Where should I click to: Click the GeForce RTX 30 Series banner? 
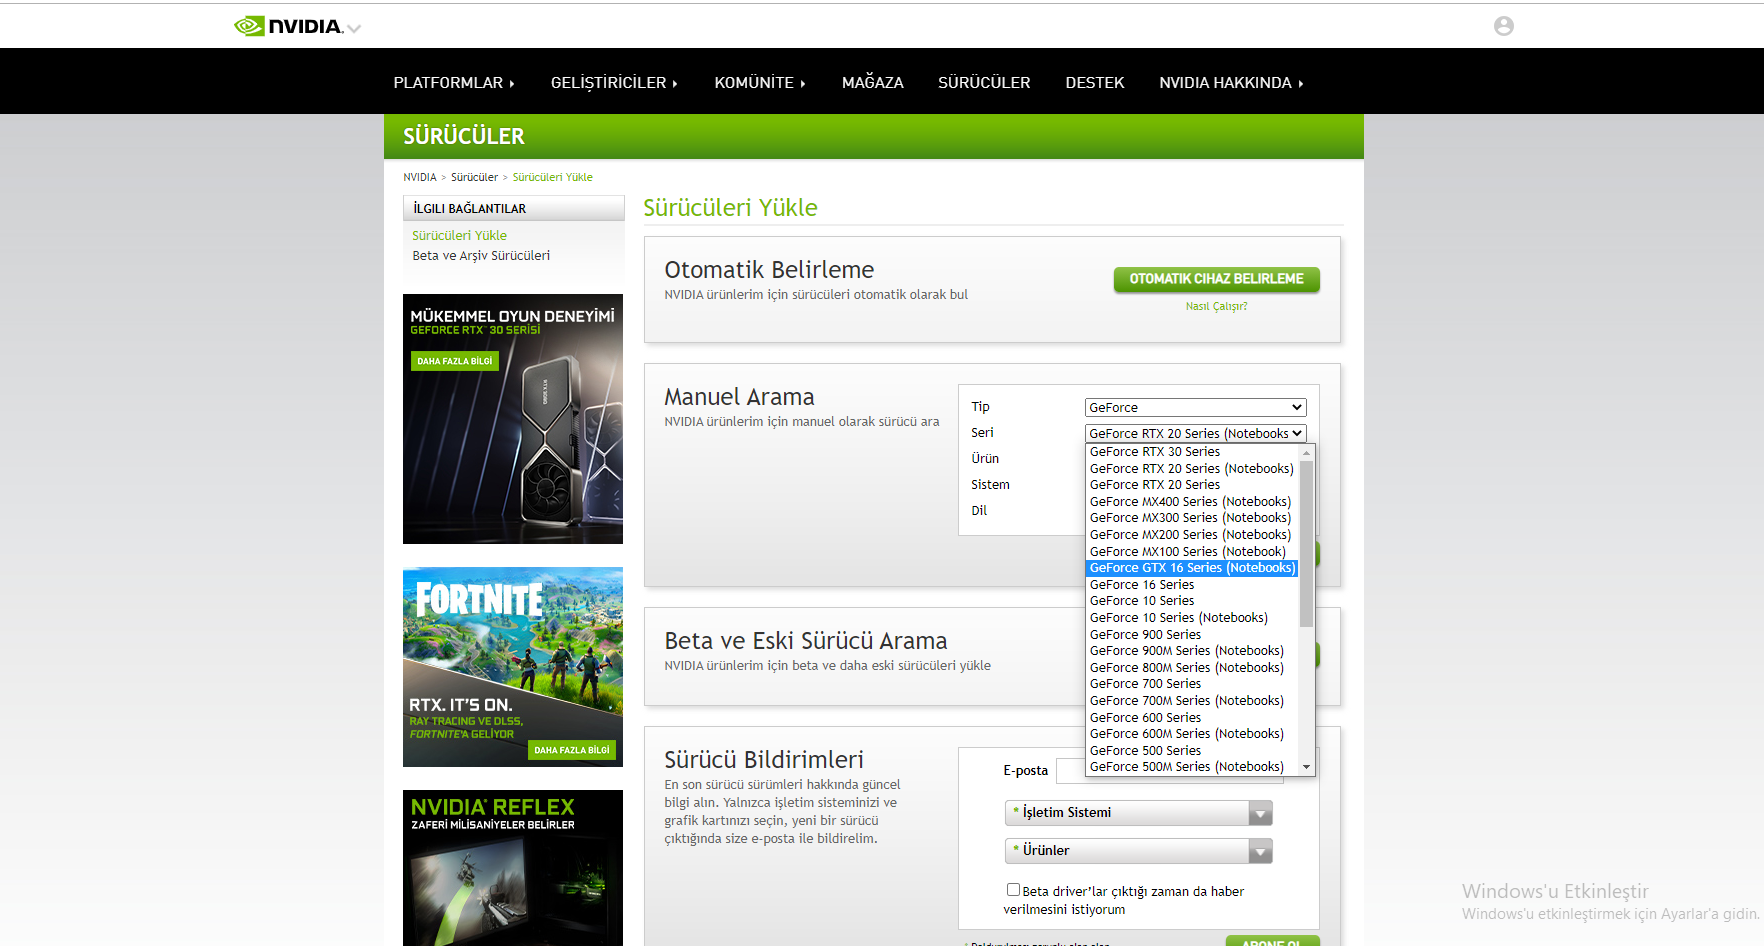(x=513, y=419)
